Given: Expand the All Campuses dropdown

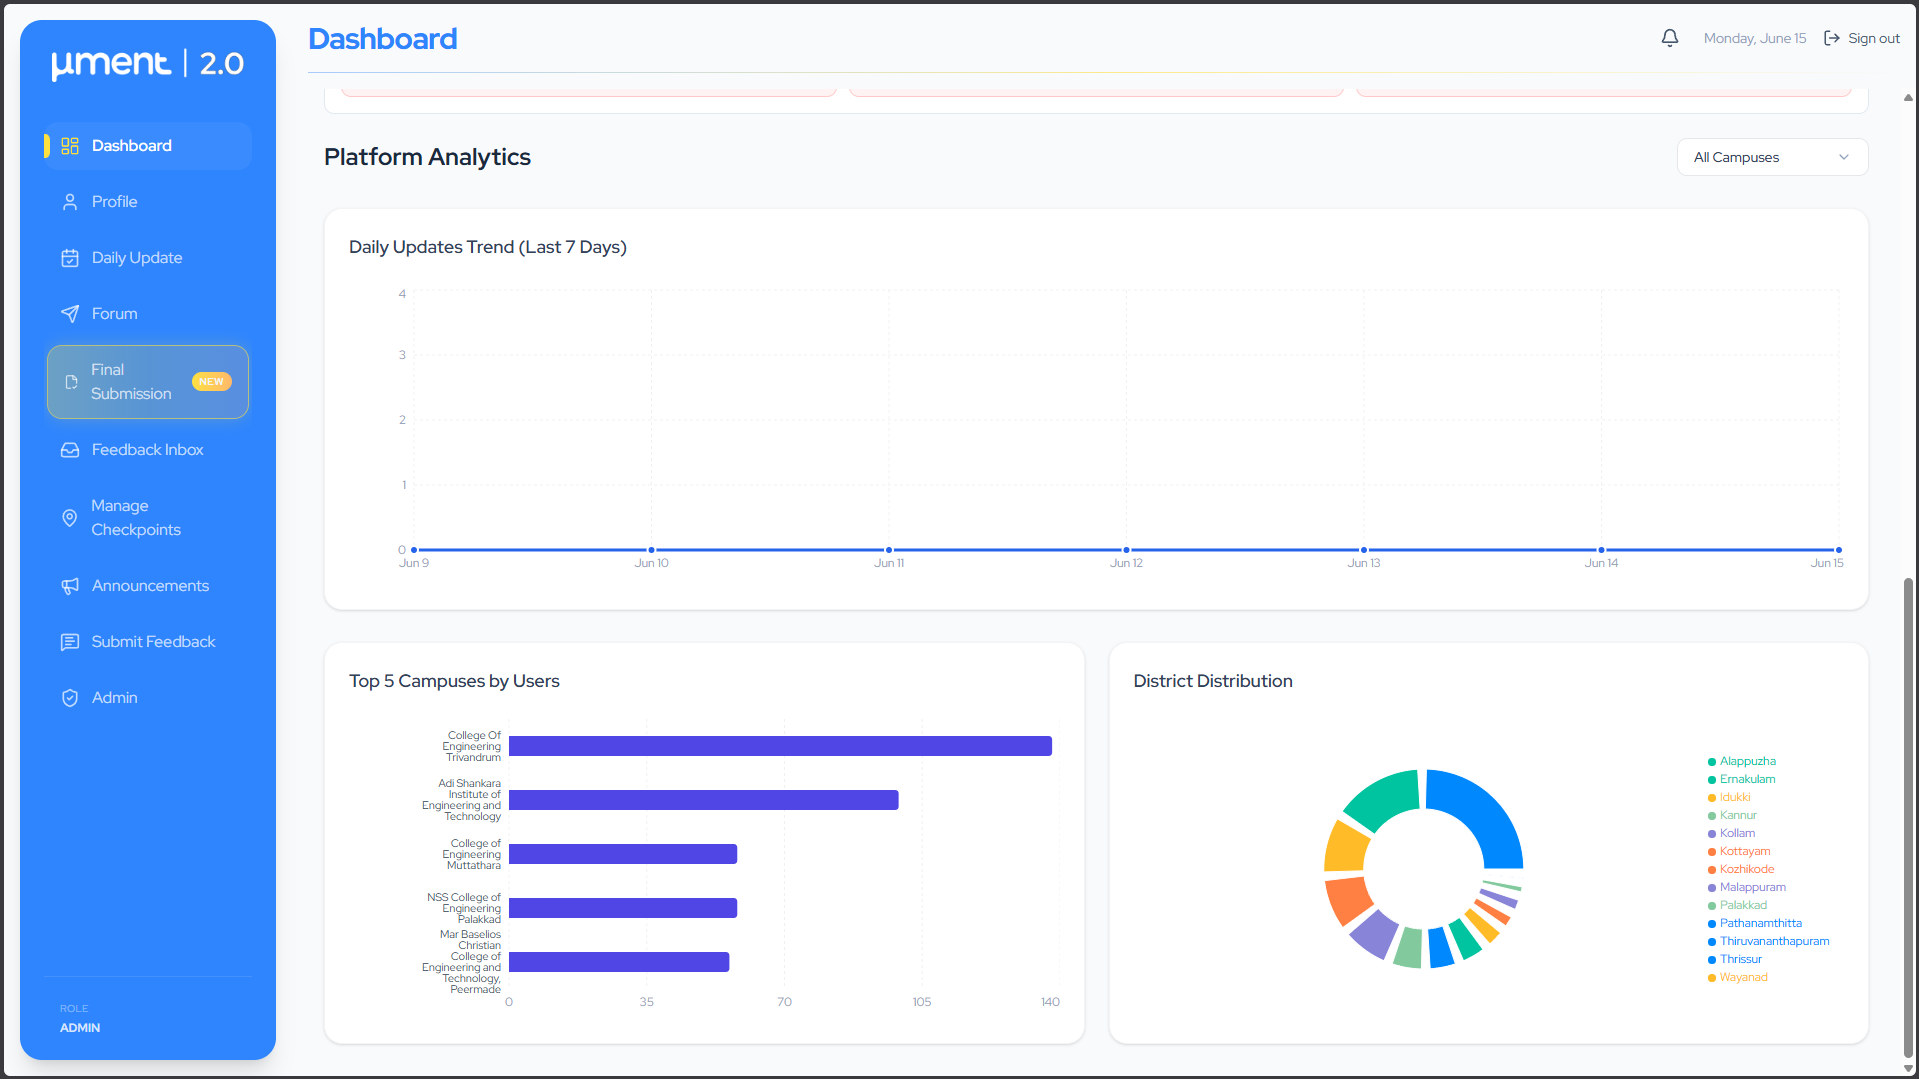Looking at the screenshot, I should pyautogui.click(x=1772, y=157).
